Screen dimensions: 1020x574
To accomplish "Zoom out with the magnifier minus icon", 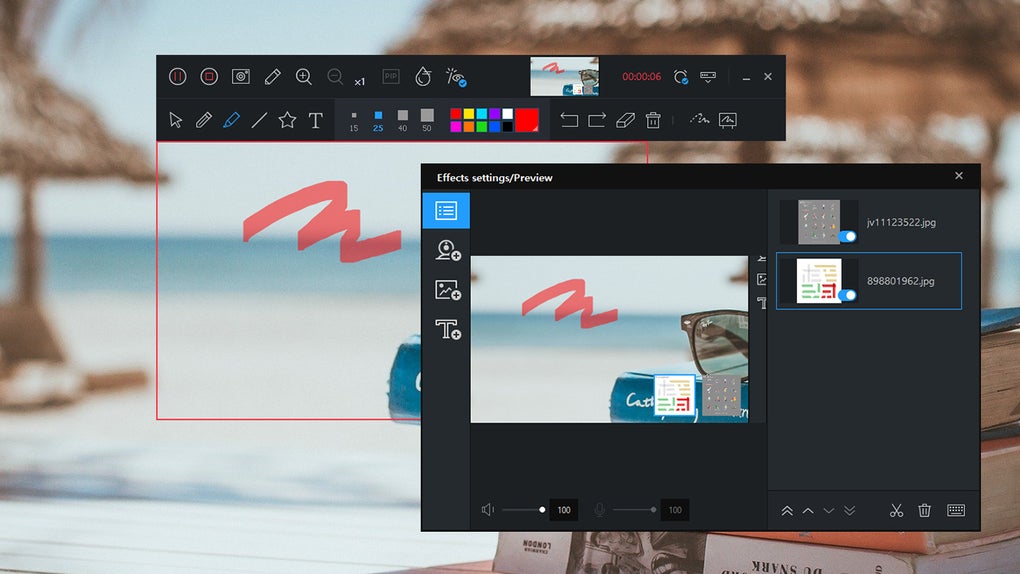I will tap(335, 77).
